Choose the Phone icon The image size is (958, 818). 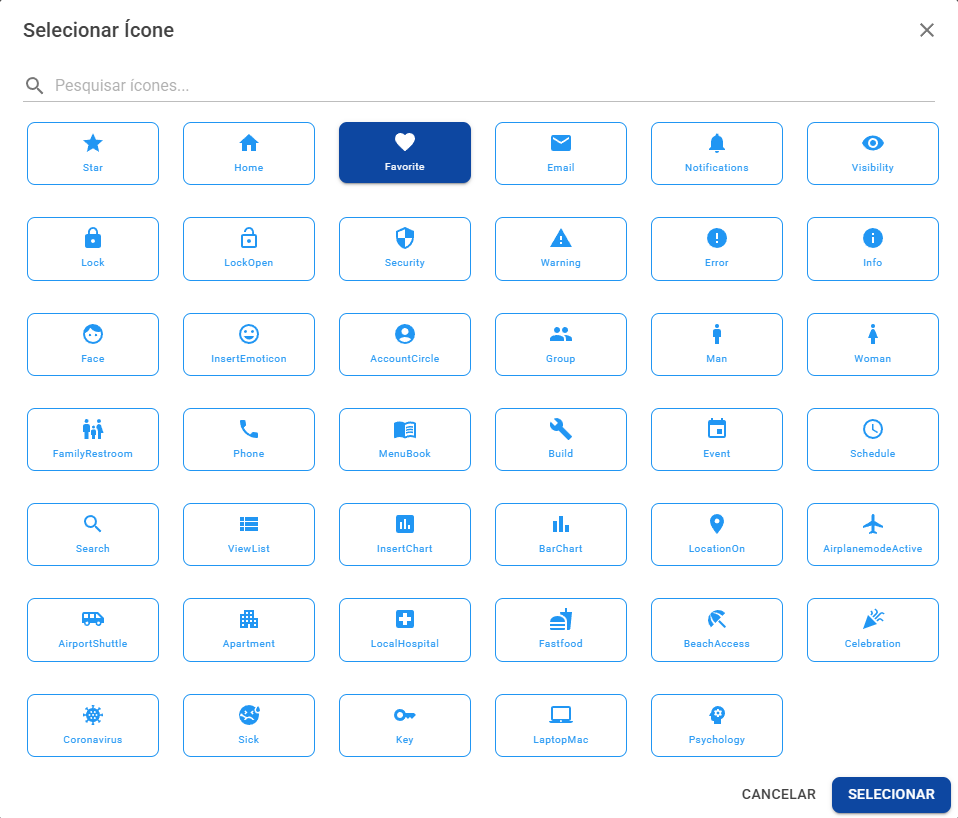point(249,439)
